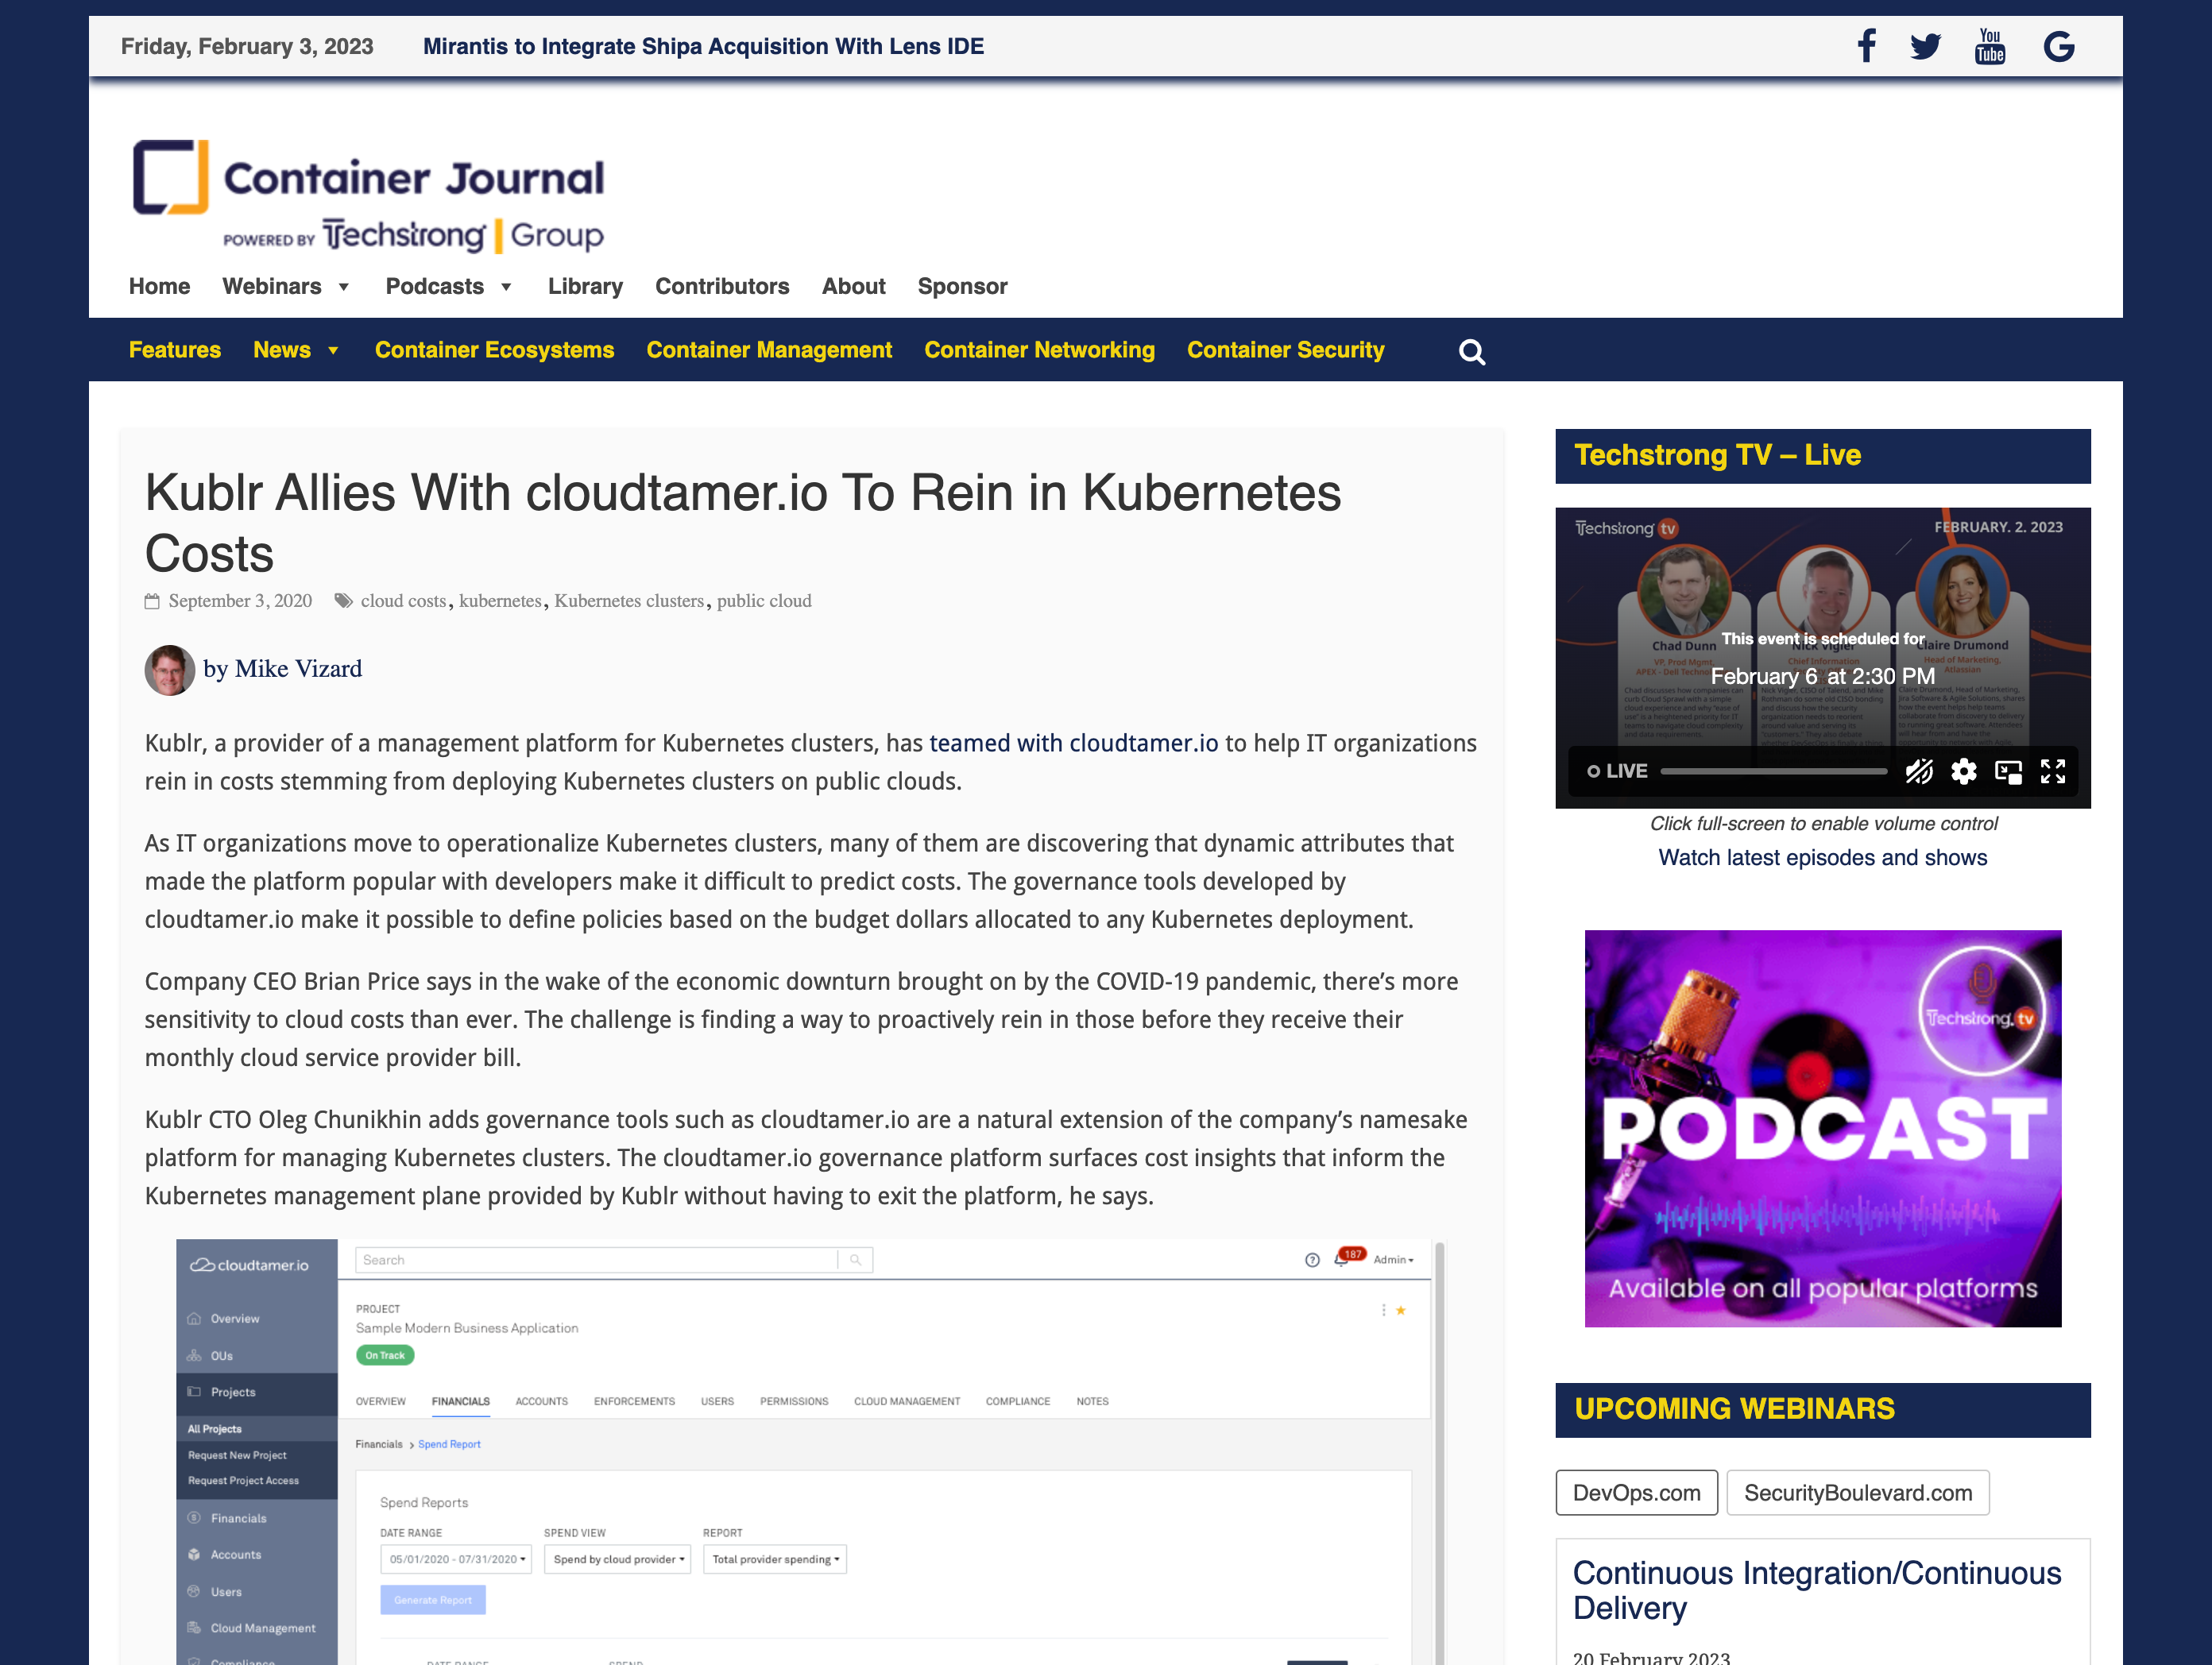Image resolution: width=2212 pixels, height=1665 pixels.
Task: Click the article date 'September 3, 2020'
Action: point(240,601)
